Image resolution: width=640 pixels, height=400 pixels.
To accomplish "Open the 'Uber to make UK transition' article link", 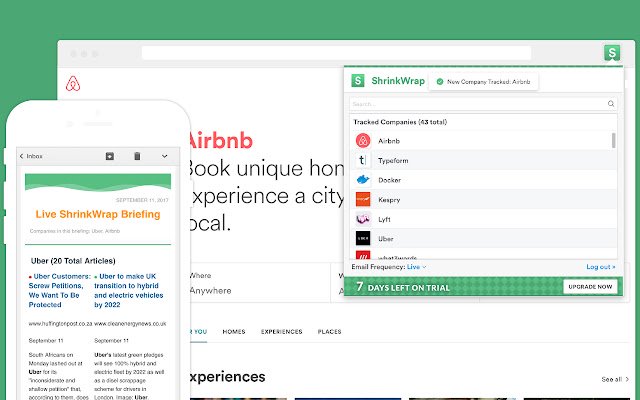I will point(129,291).
